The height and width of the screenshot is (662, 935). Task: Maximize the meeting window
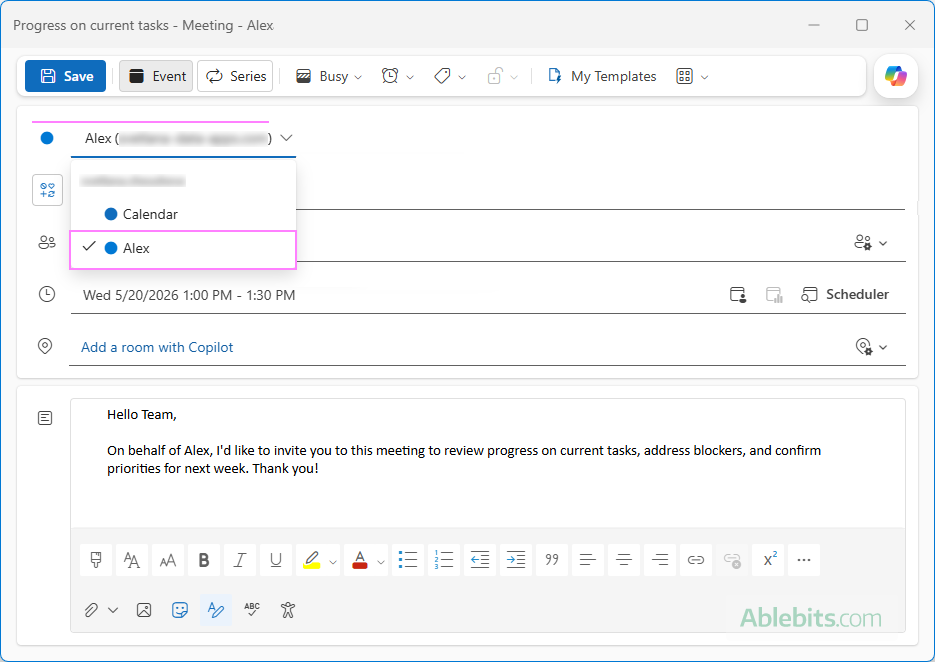click(x=862, y=25)
